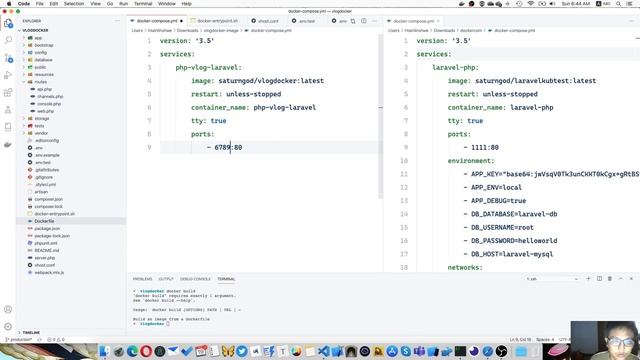The width and height of the screenshot is (640, 360).
Task: Click the Spaces indentation status item
Action: click(545, 340)
